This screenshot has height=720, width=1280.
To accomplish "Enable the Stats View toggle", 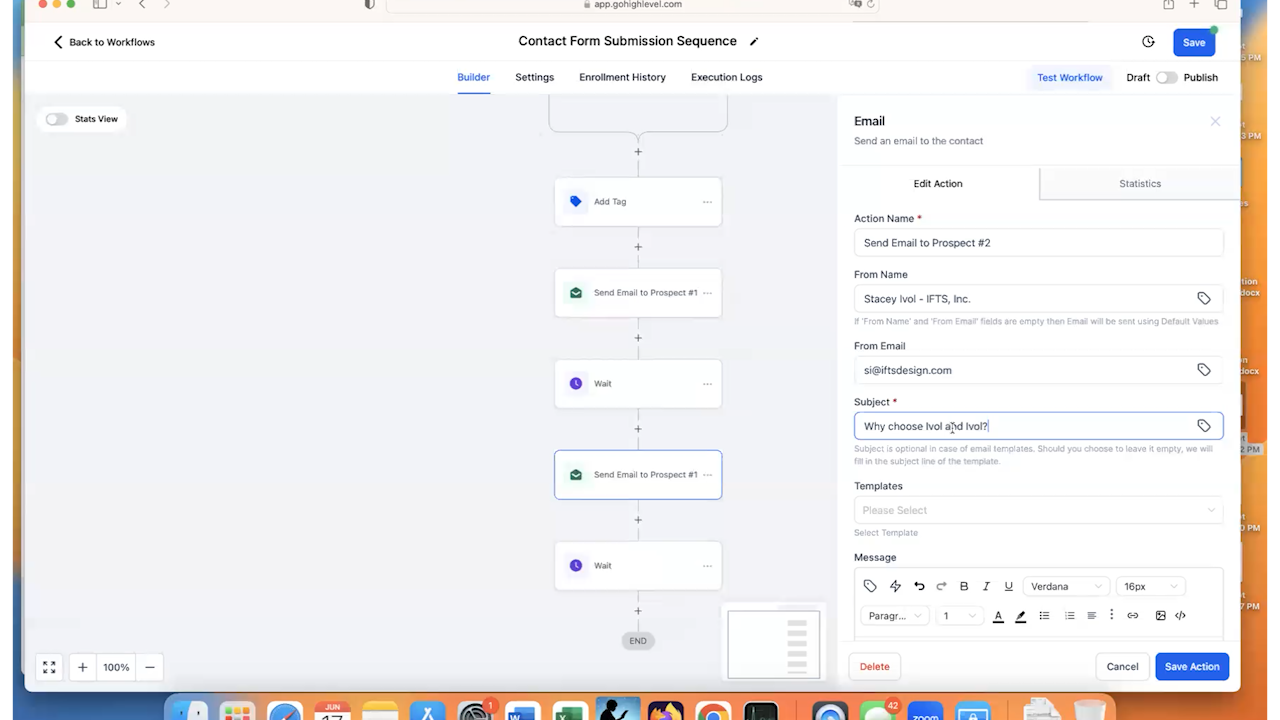I will click(x=56, y=119).
